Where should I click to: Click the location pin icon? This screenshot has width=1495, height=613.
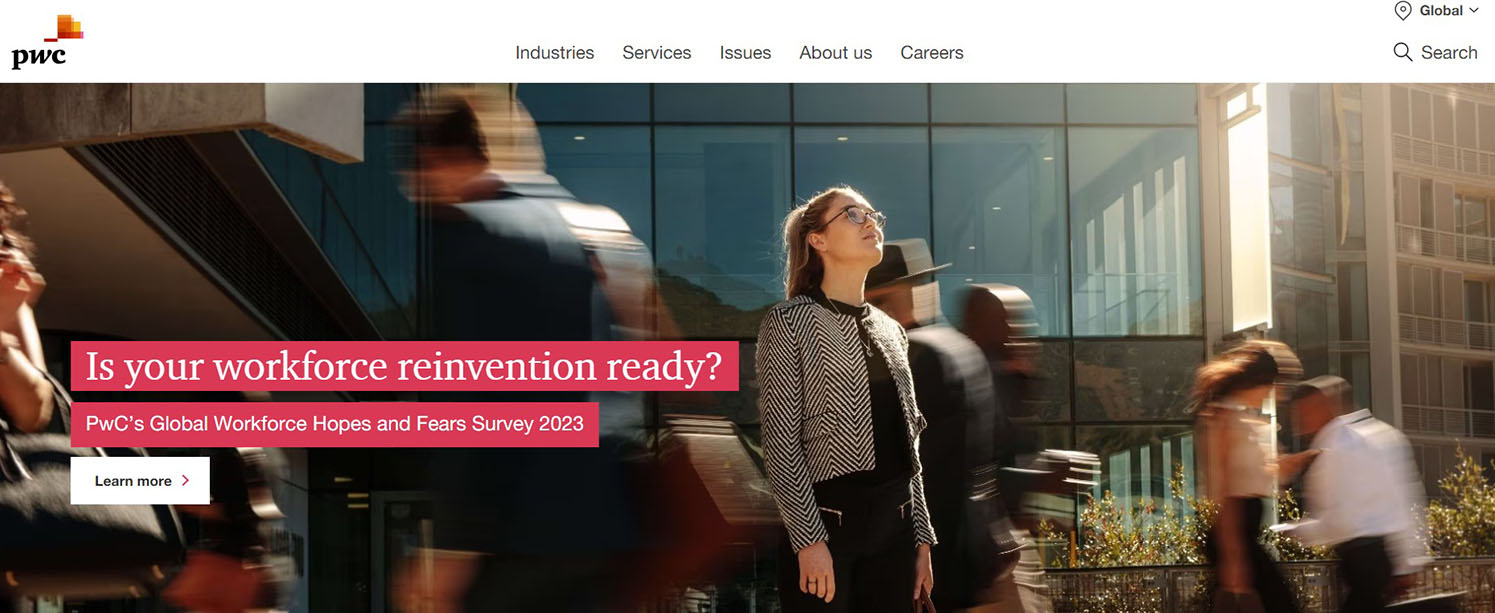(1403, 11)
